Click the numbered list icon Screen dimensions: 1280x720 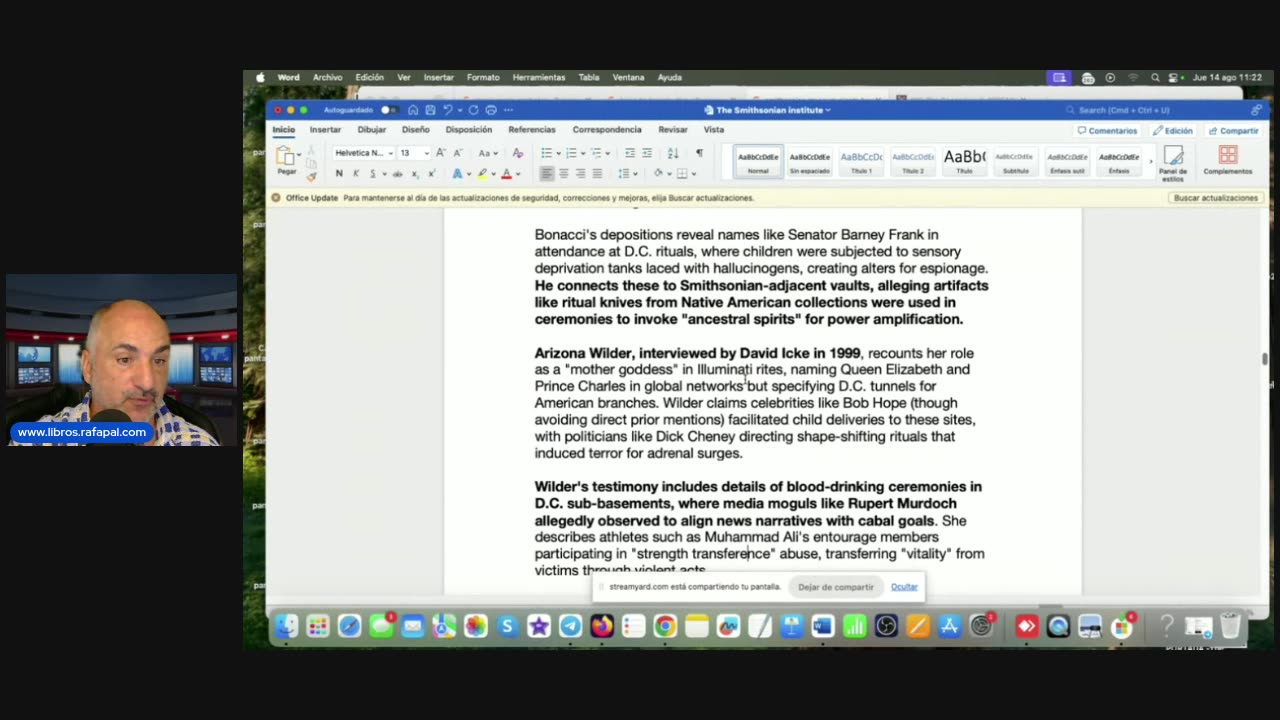point(571,153)
